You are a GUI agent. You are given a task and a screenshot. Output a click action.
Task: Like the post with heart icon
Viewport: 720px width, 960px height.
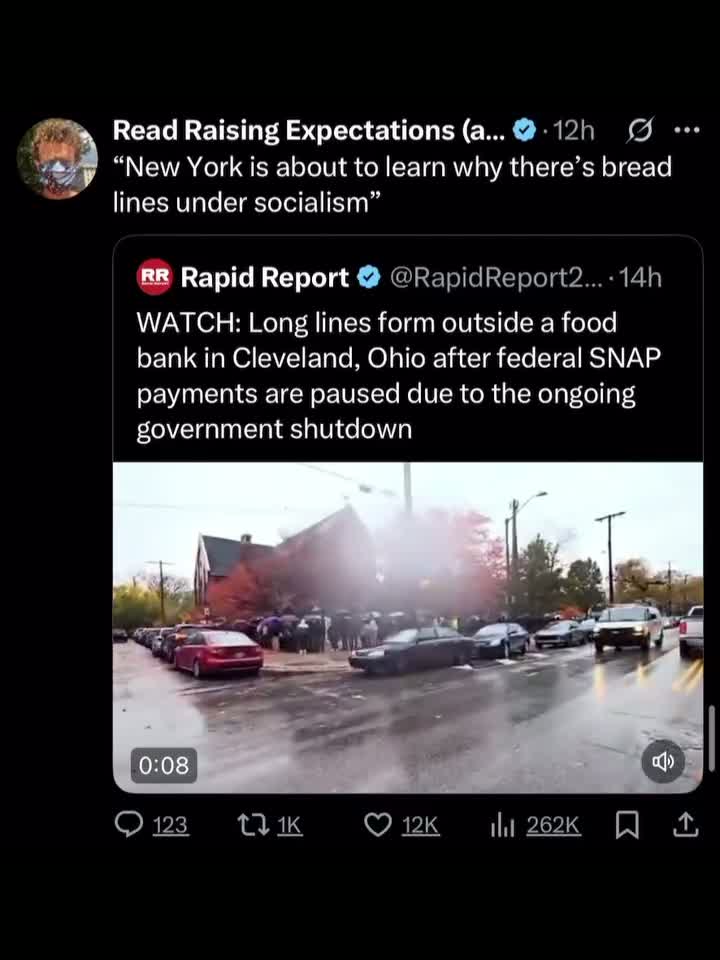point(378,826)
